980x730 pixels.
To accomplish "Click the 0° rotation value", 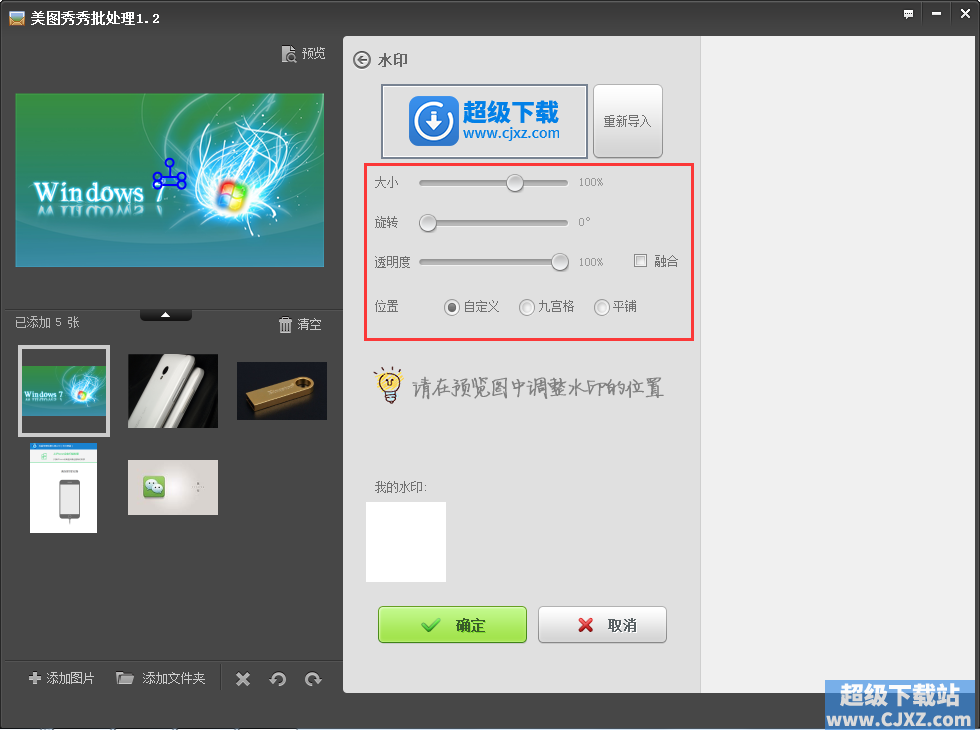I will pyautogui.click(x=584, y=222).
